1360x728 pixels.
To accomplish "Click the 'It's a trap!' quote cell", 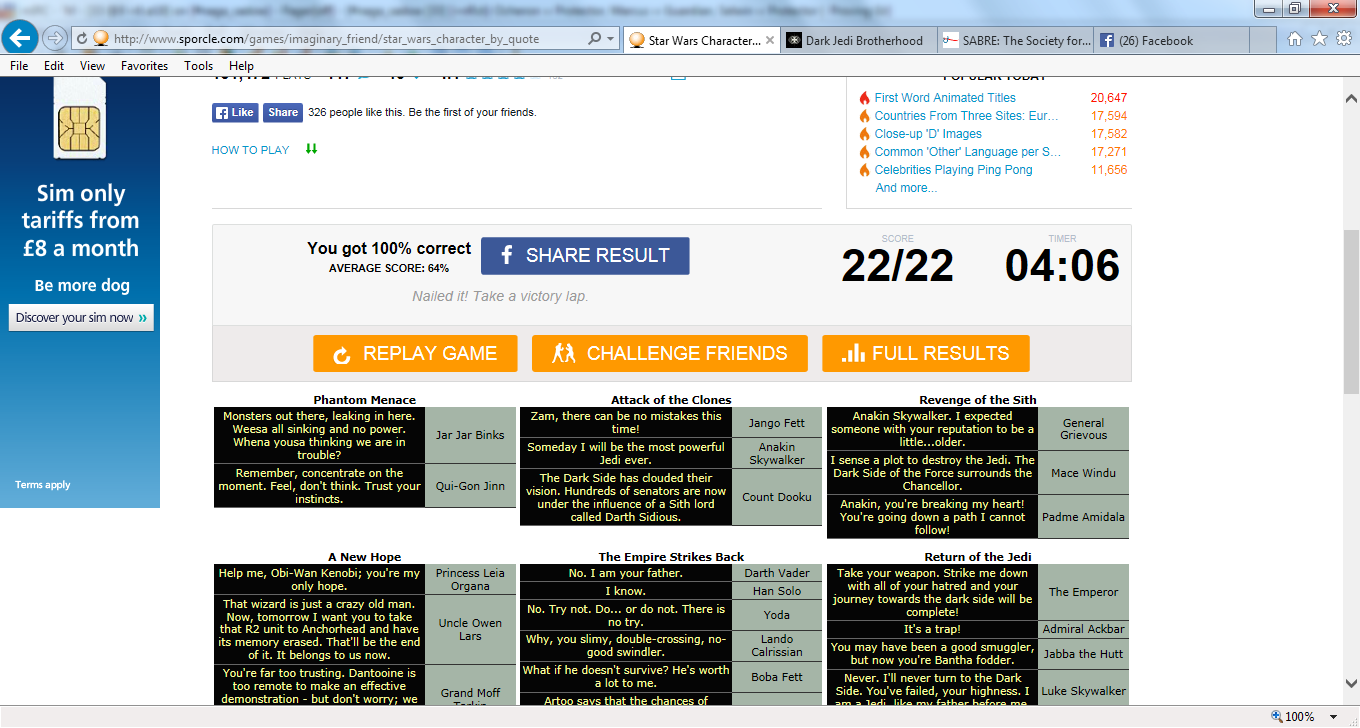I will pos(932,629).
